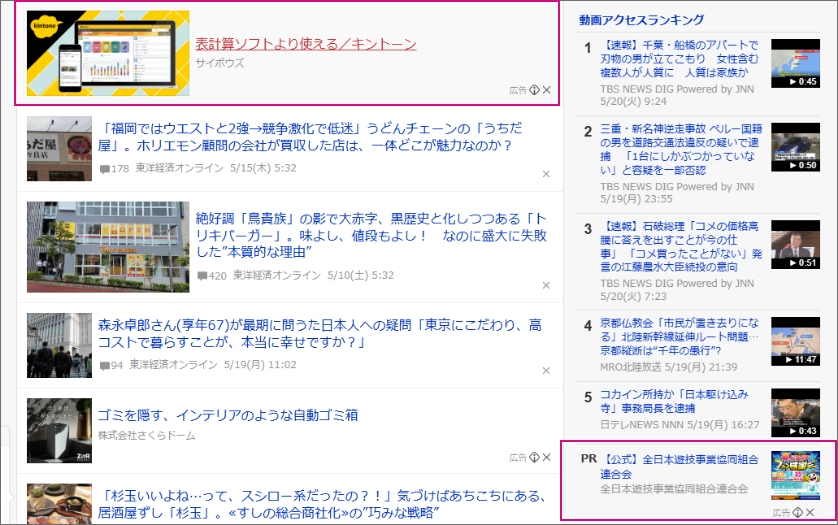Play the 0:45 船橋 video thumbnail

pos(795,63)
